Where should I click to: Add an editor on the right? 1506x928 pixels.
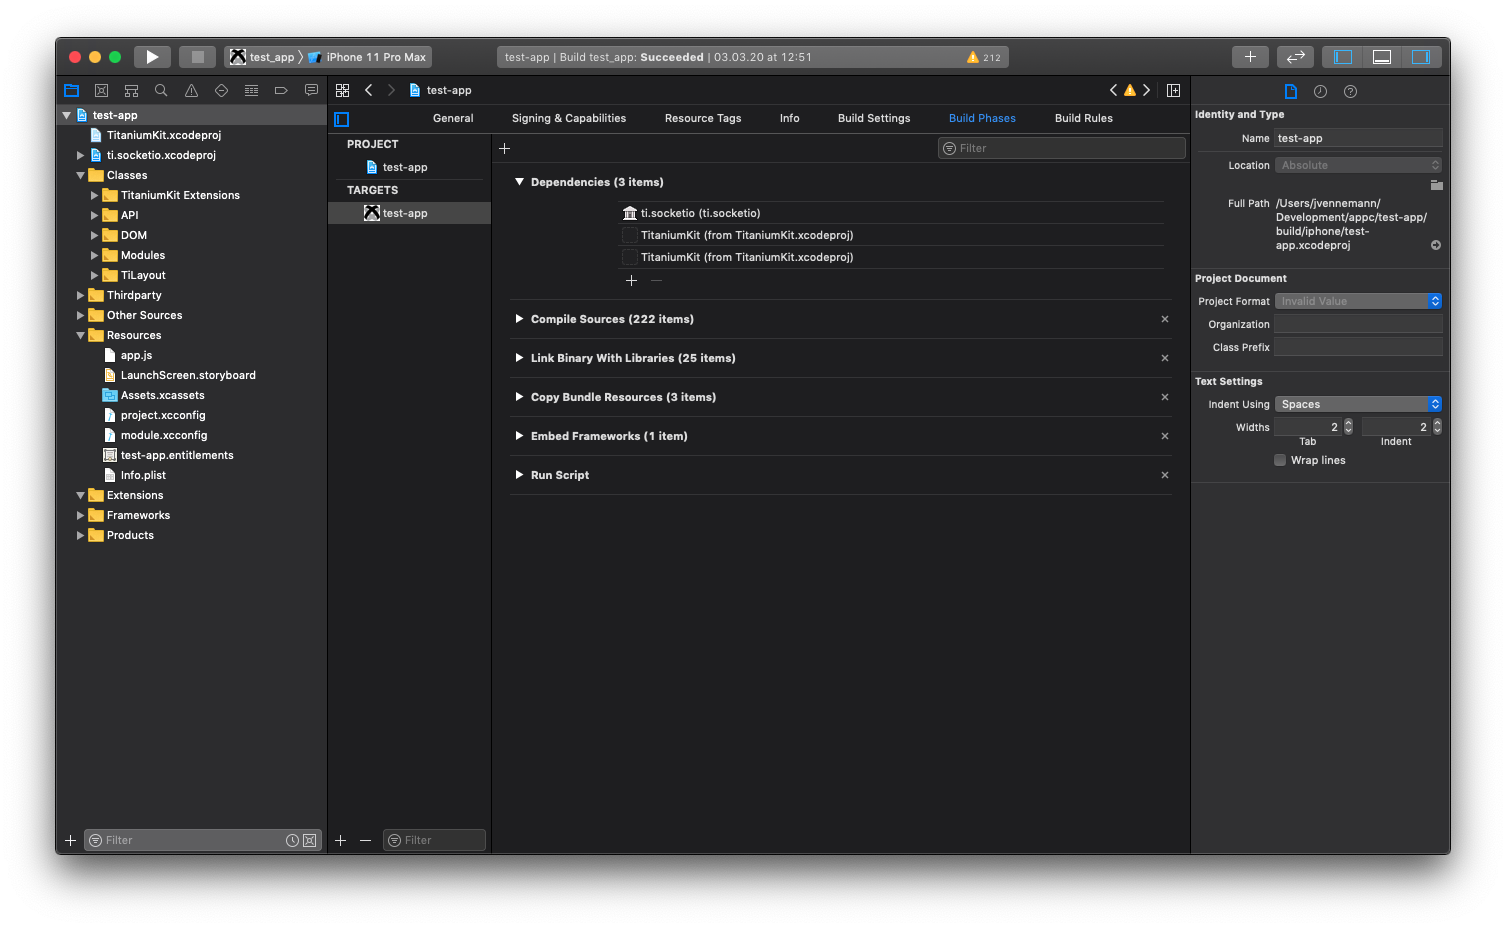[x=1173, y=90]
